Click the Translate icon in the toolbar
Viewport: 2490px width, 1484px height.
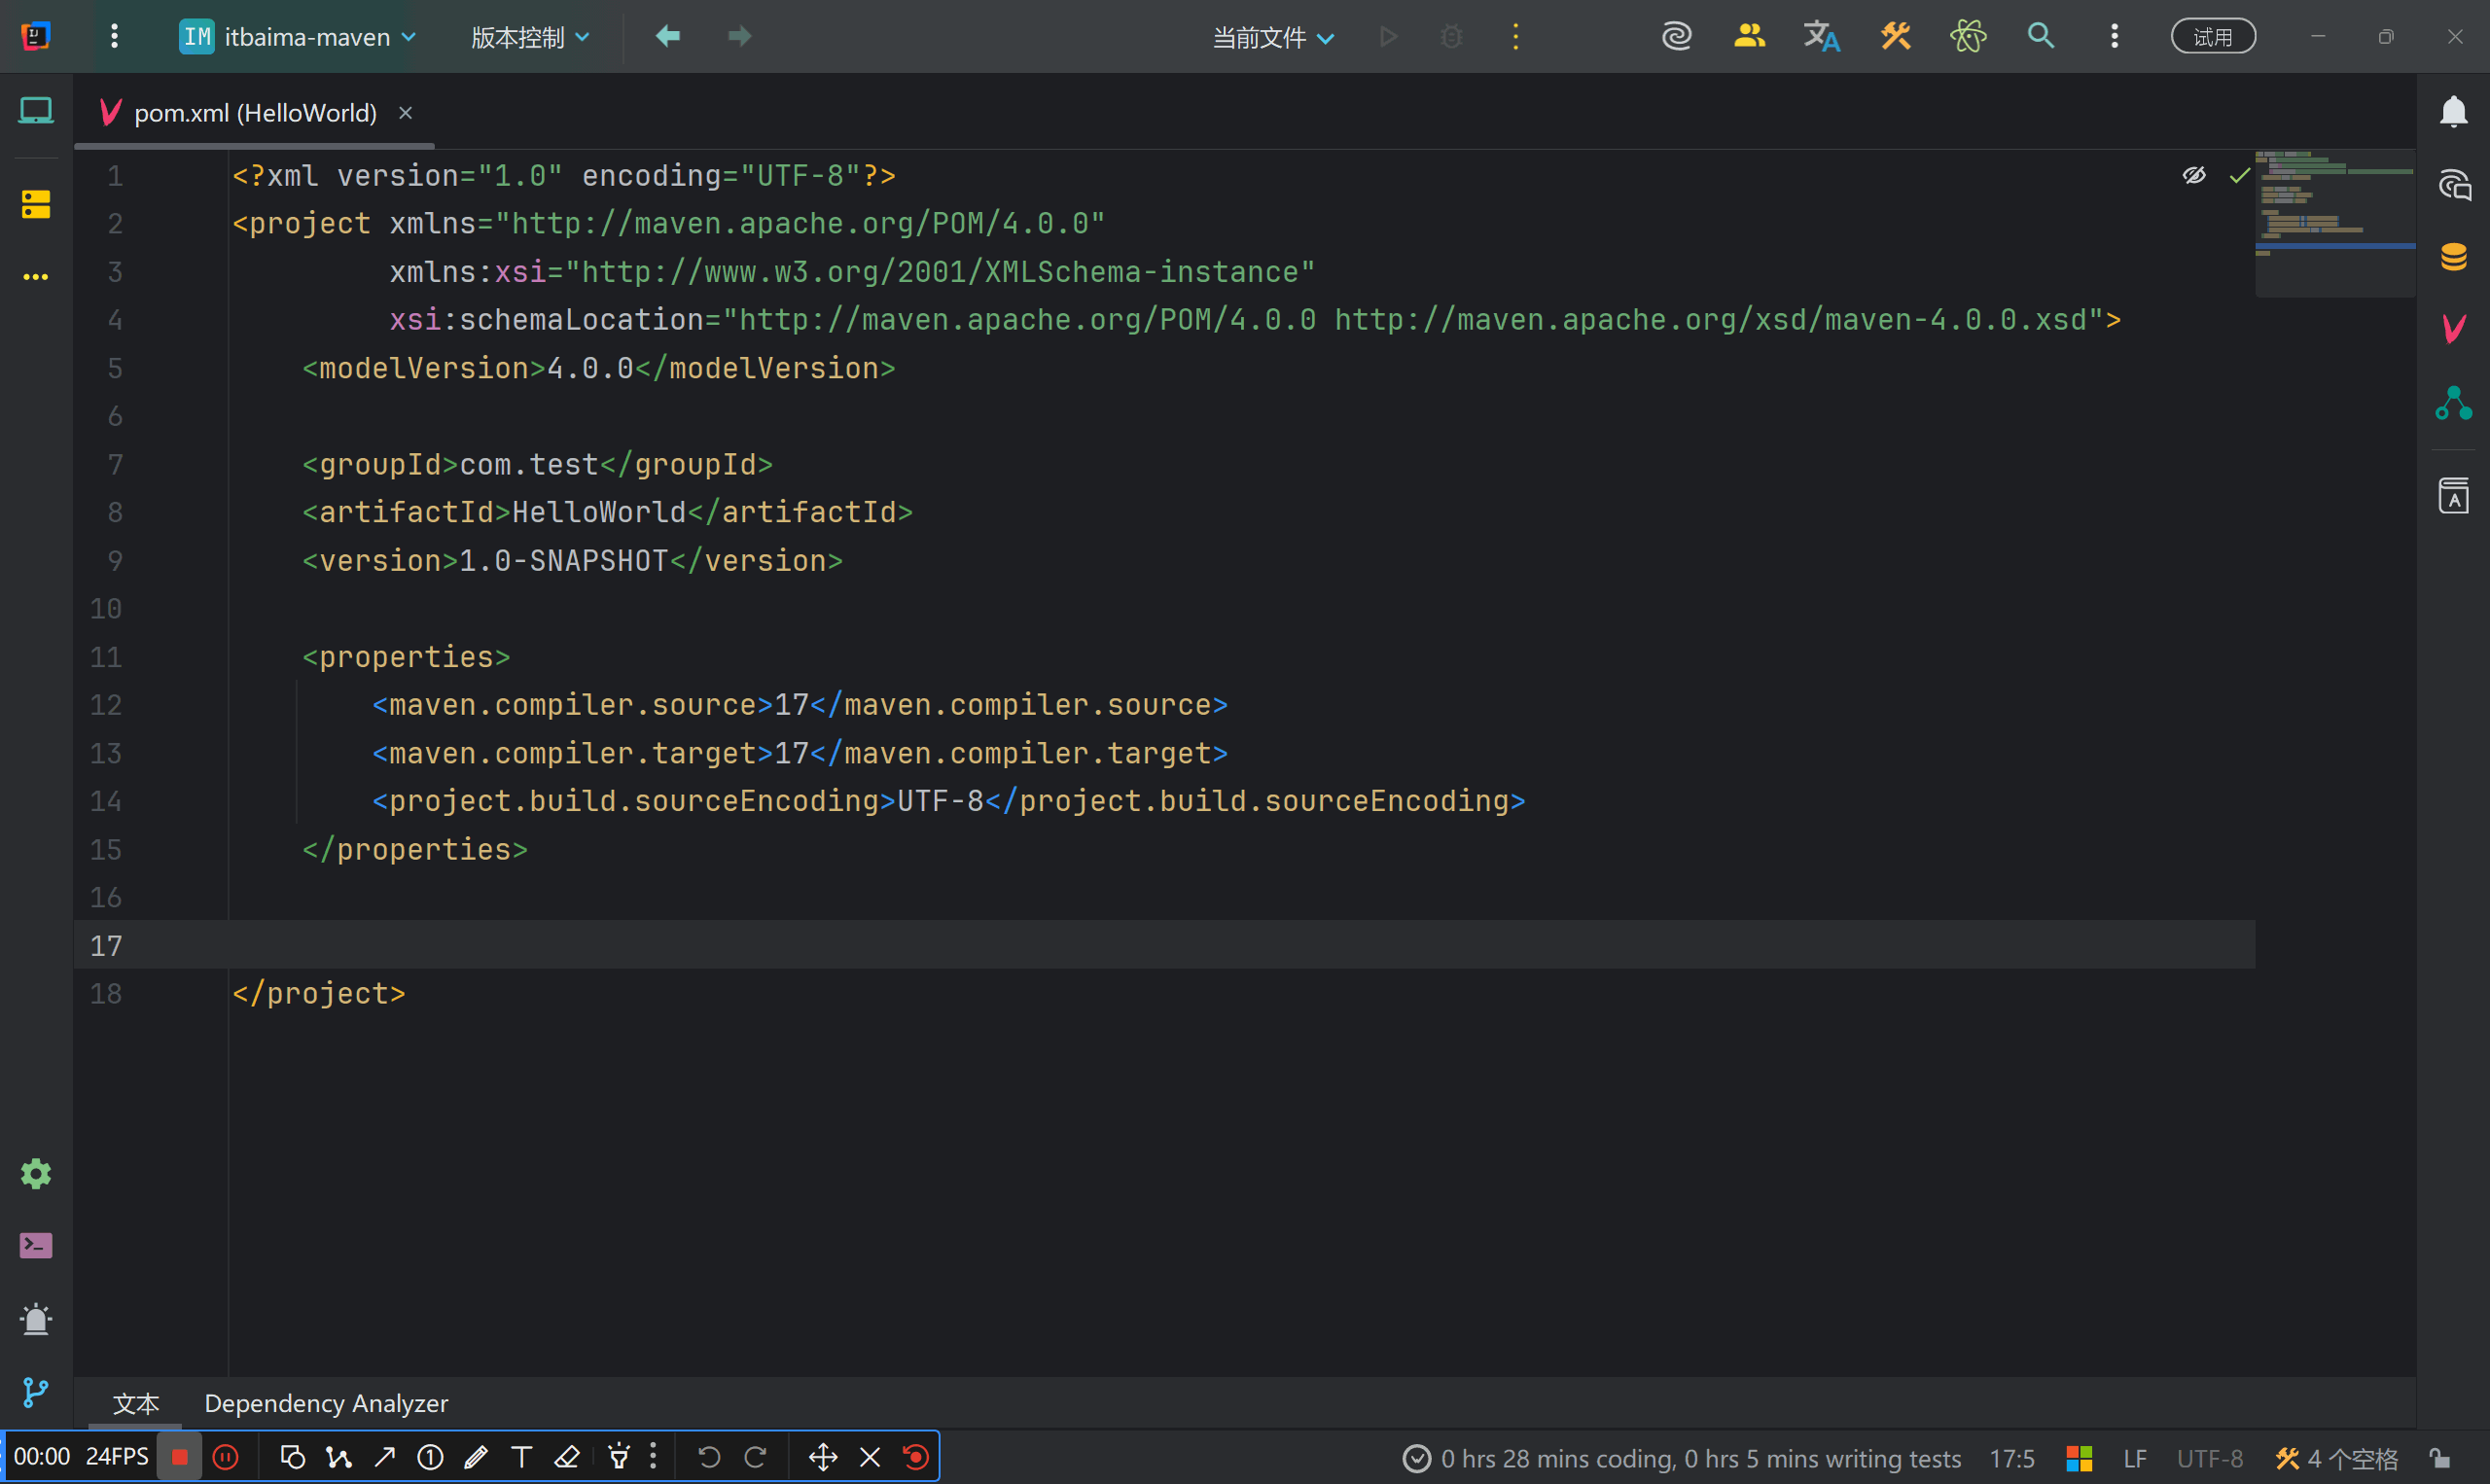click(x=1821, y=37)
